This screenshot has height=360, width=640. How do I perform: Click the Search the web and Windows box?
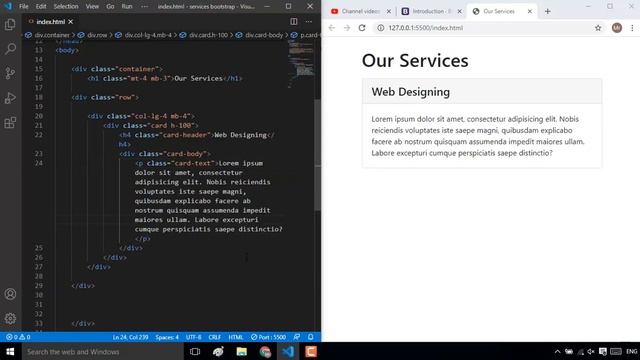[x=102, y=351]
